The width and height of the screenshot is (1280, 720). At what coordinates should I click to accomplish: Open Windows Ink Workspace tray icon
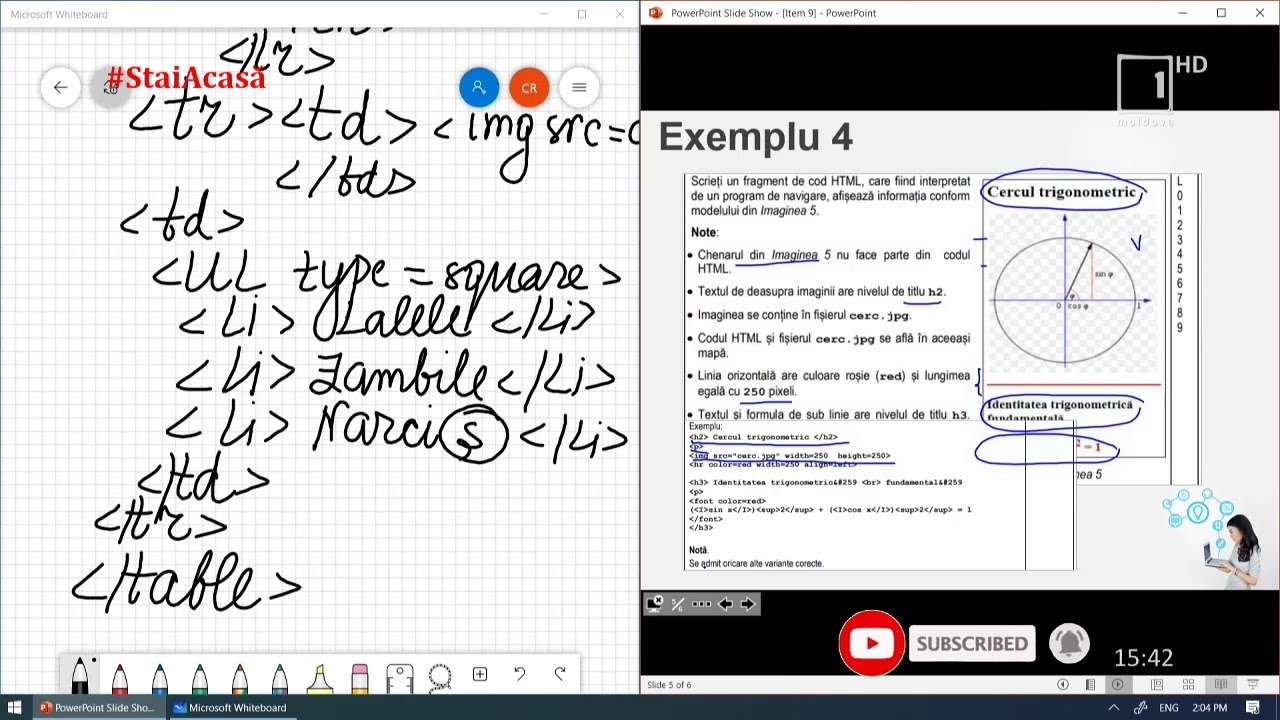click(x=1141, y=708)
